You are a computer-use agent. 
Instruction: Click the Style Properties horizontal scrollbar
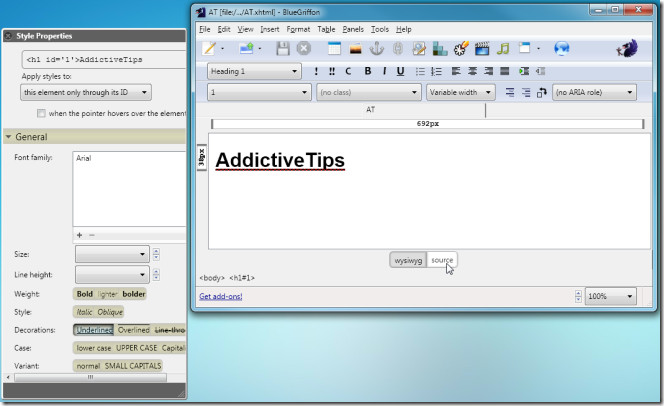click(x=90, y=377)
